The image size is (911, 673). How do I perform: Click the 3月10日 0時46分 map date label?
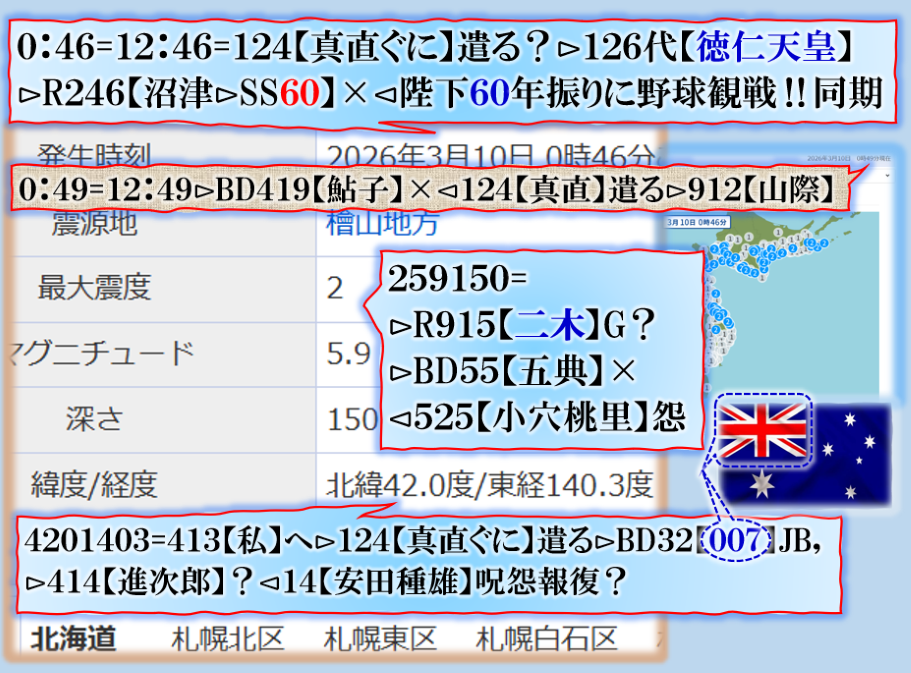(697, 220)
